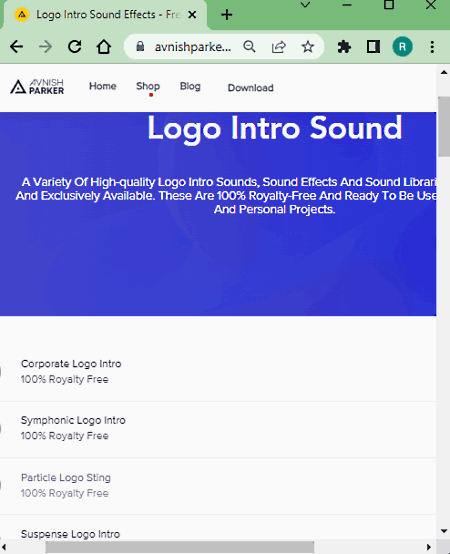
Task: Select the Symphonic Logo Intro track
Action: tap(73, 420)
